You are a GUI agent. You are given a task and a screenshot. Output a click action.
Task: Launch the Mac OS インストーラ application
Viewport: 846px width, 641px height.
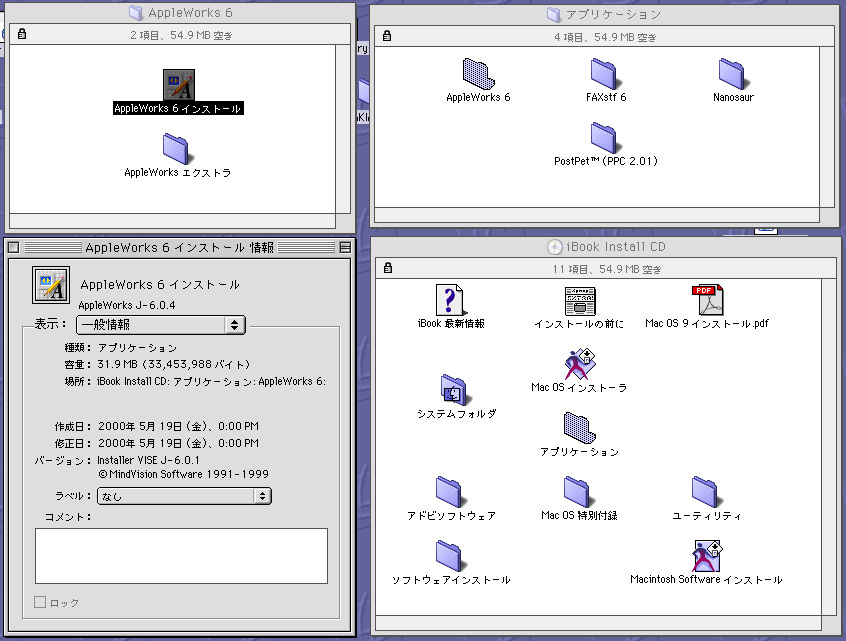tap(579, 364)
